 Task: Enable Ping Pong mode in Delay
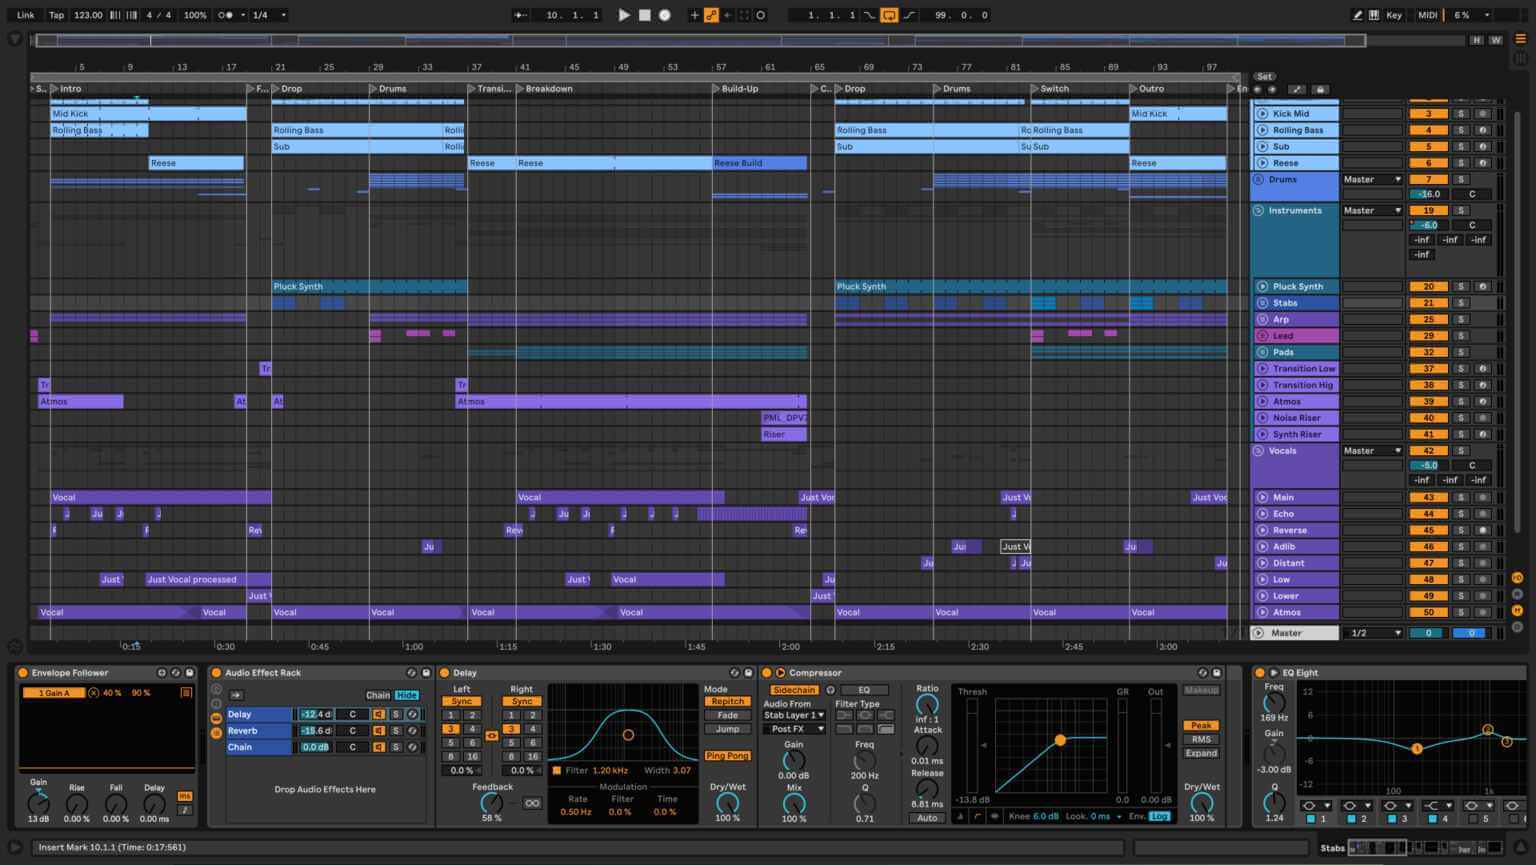(x=727, y=756)
